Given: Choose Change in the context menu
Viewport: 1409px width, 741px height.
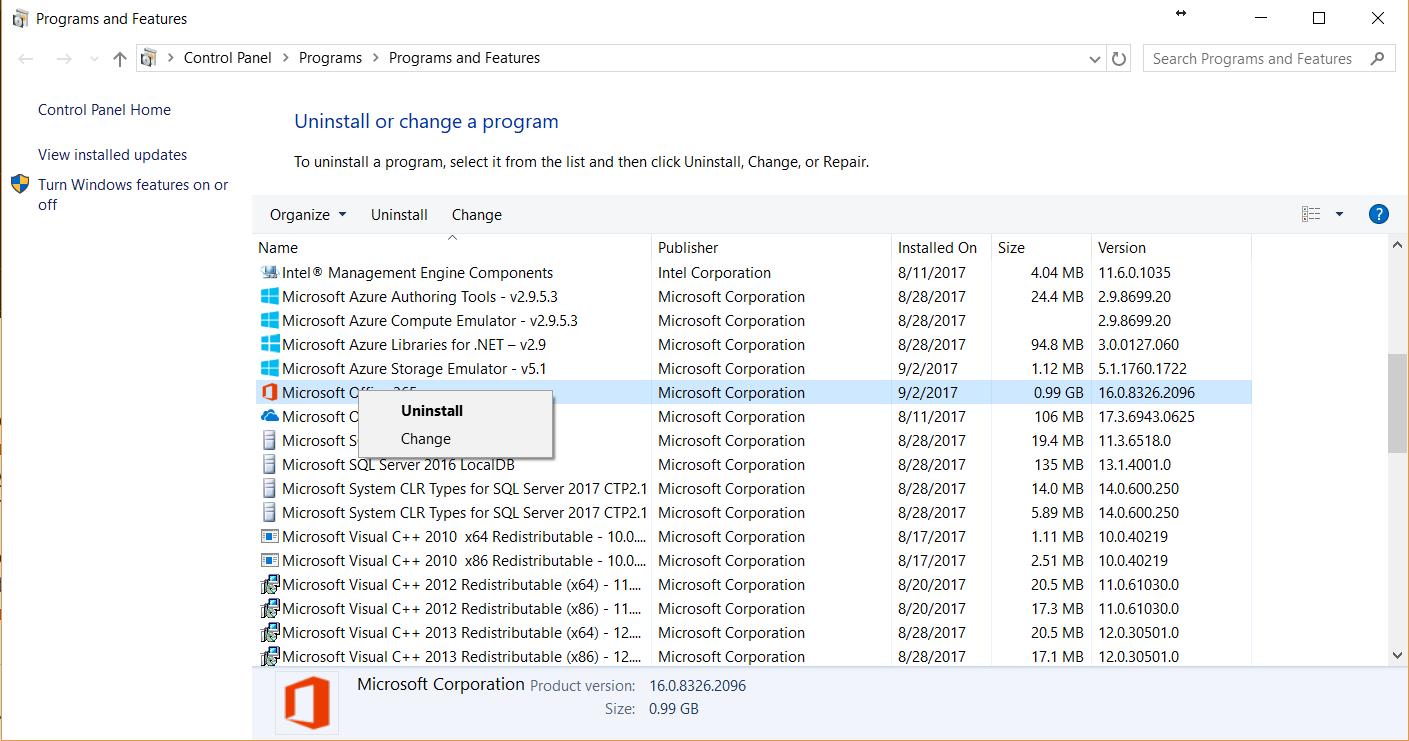Looking at the screenshot, I should click(x=426, y=439).
